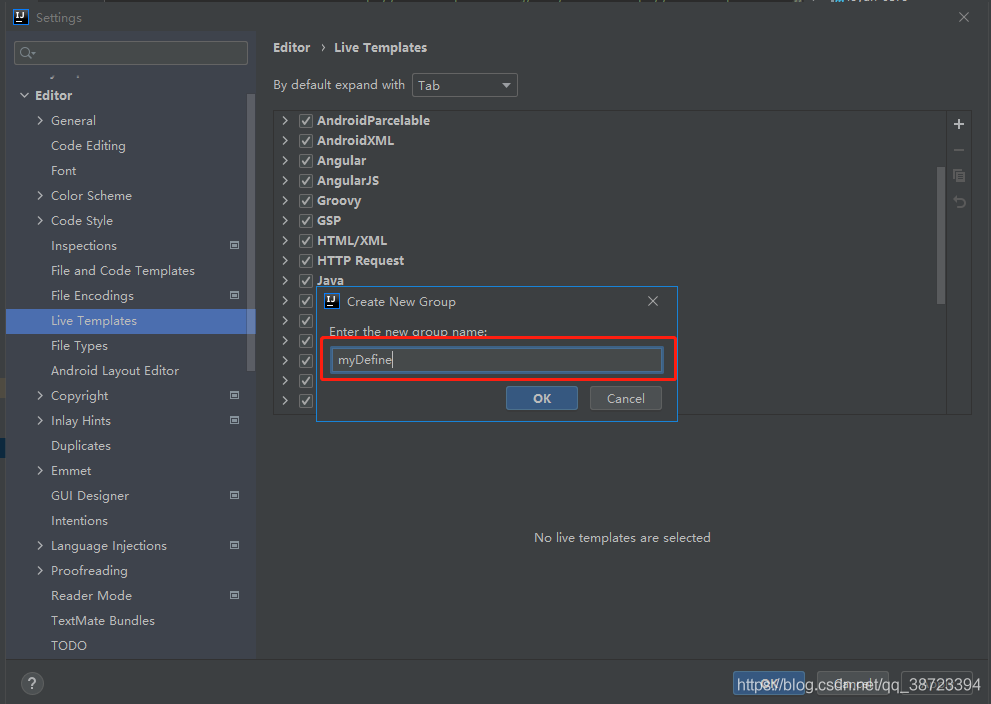The height and width of the screenshot is (704, 991).
Task: Select File and Code Templates
Action: point(123,270)
